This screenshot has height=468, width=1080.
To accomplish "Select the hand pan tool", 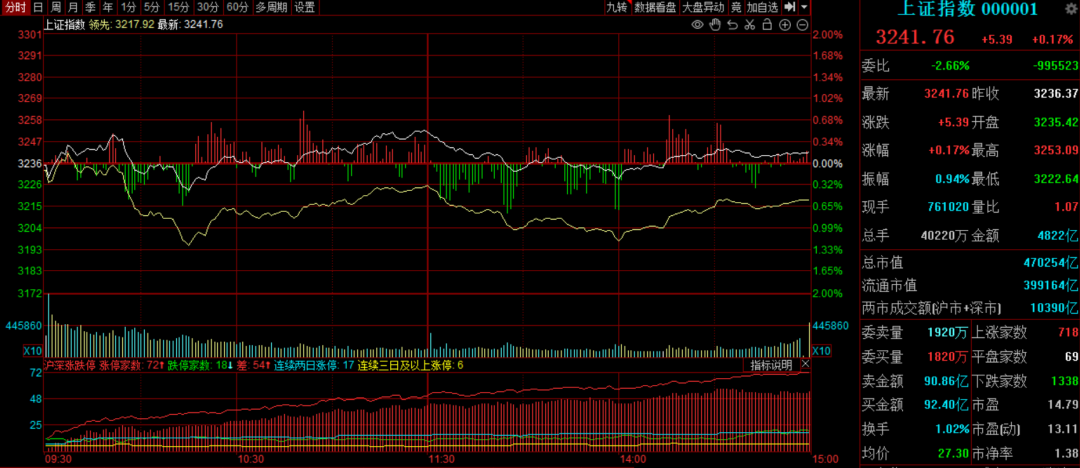I will [x=715, y=25].
